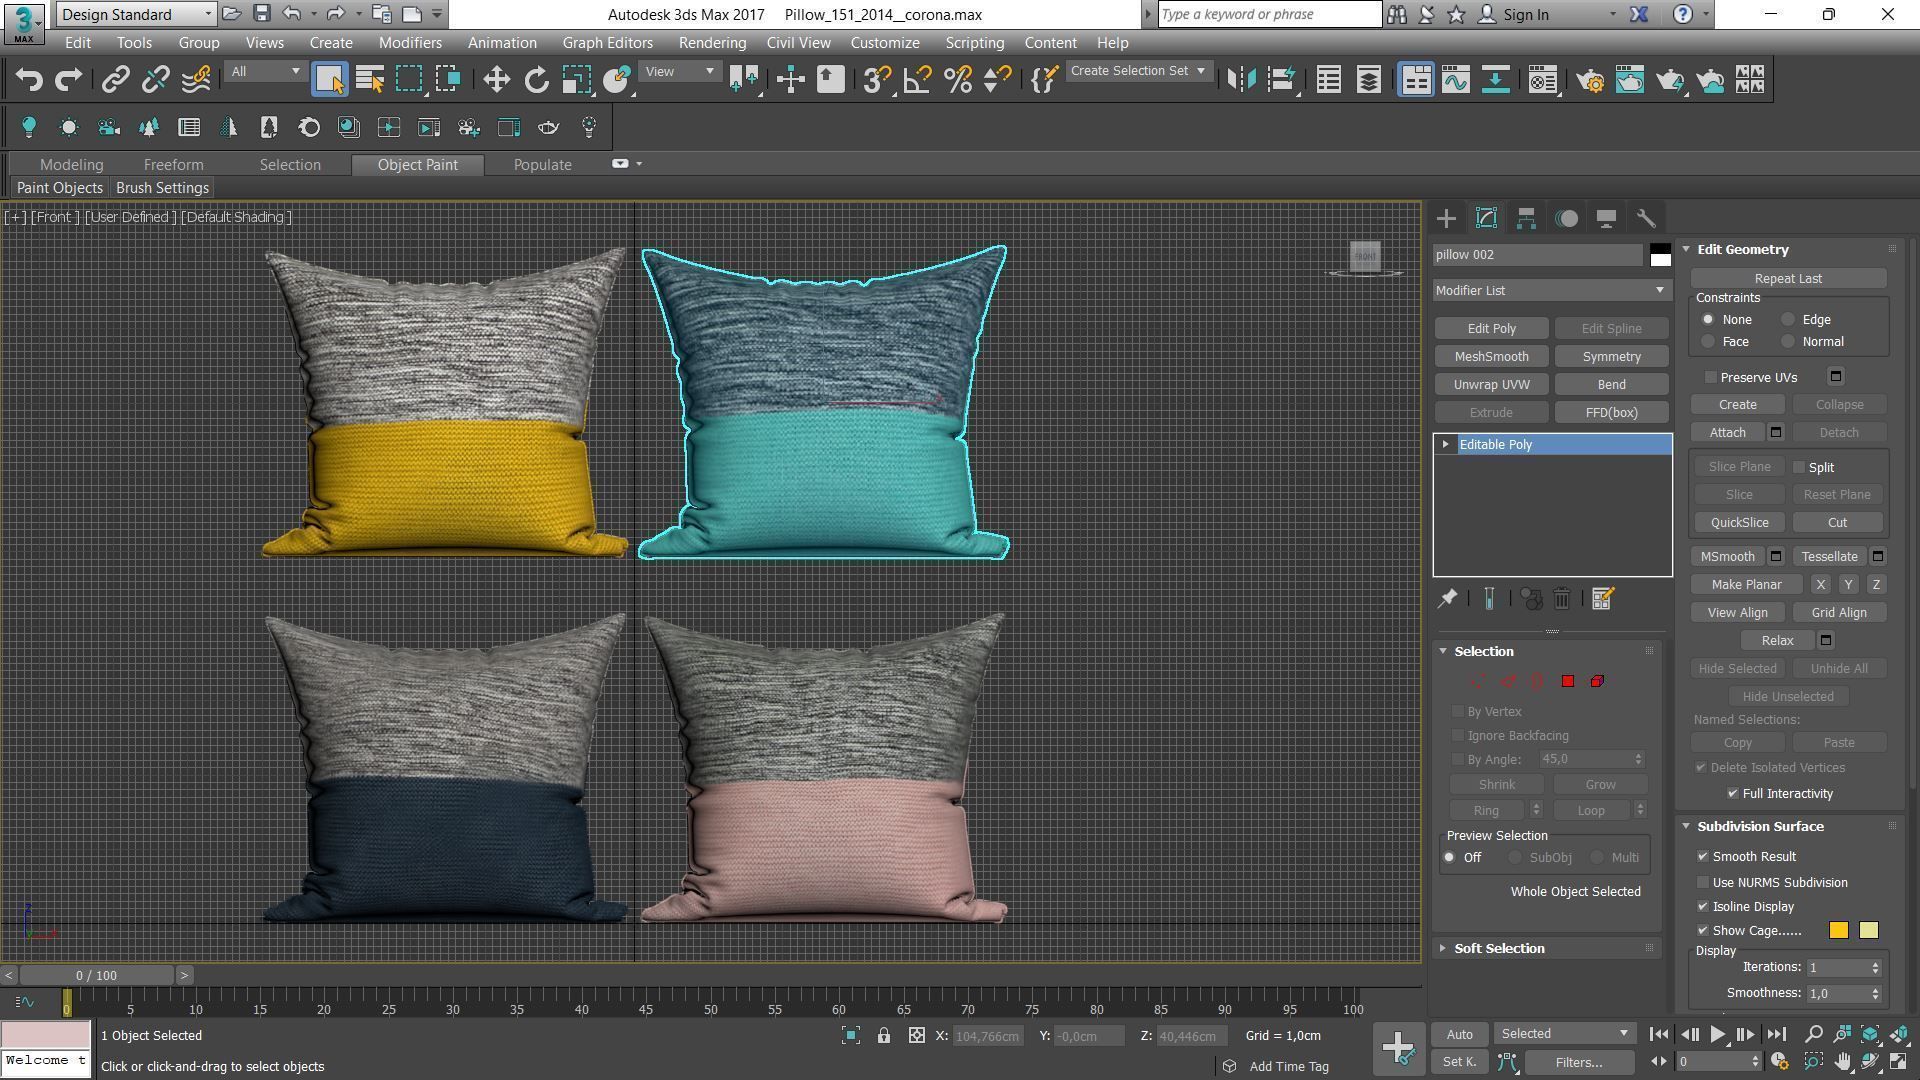This screenshot has height=1080, width=1920.
Task: Open the Material Editor icon
Action: click(1543, 80)
